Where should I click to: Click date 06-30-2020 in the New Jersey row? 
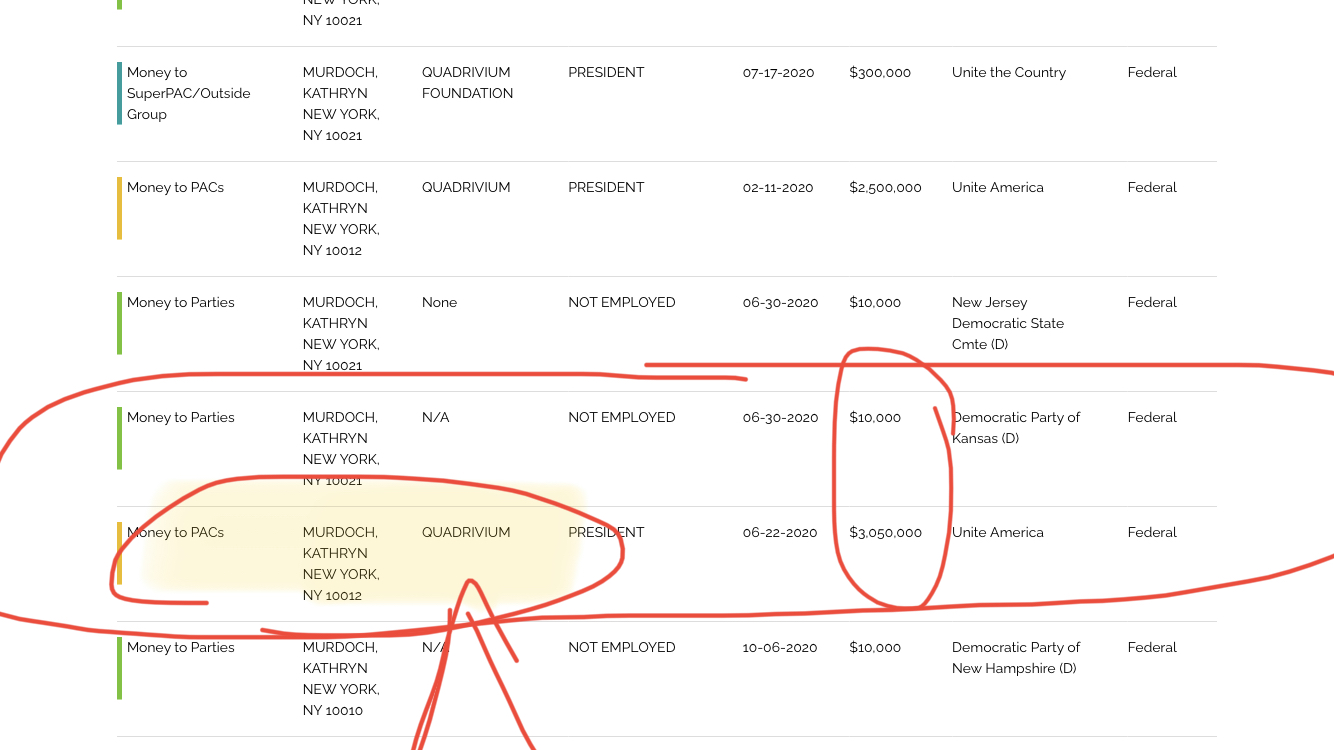780,303
